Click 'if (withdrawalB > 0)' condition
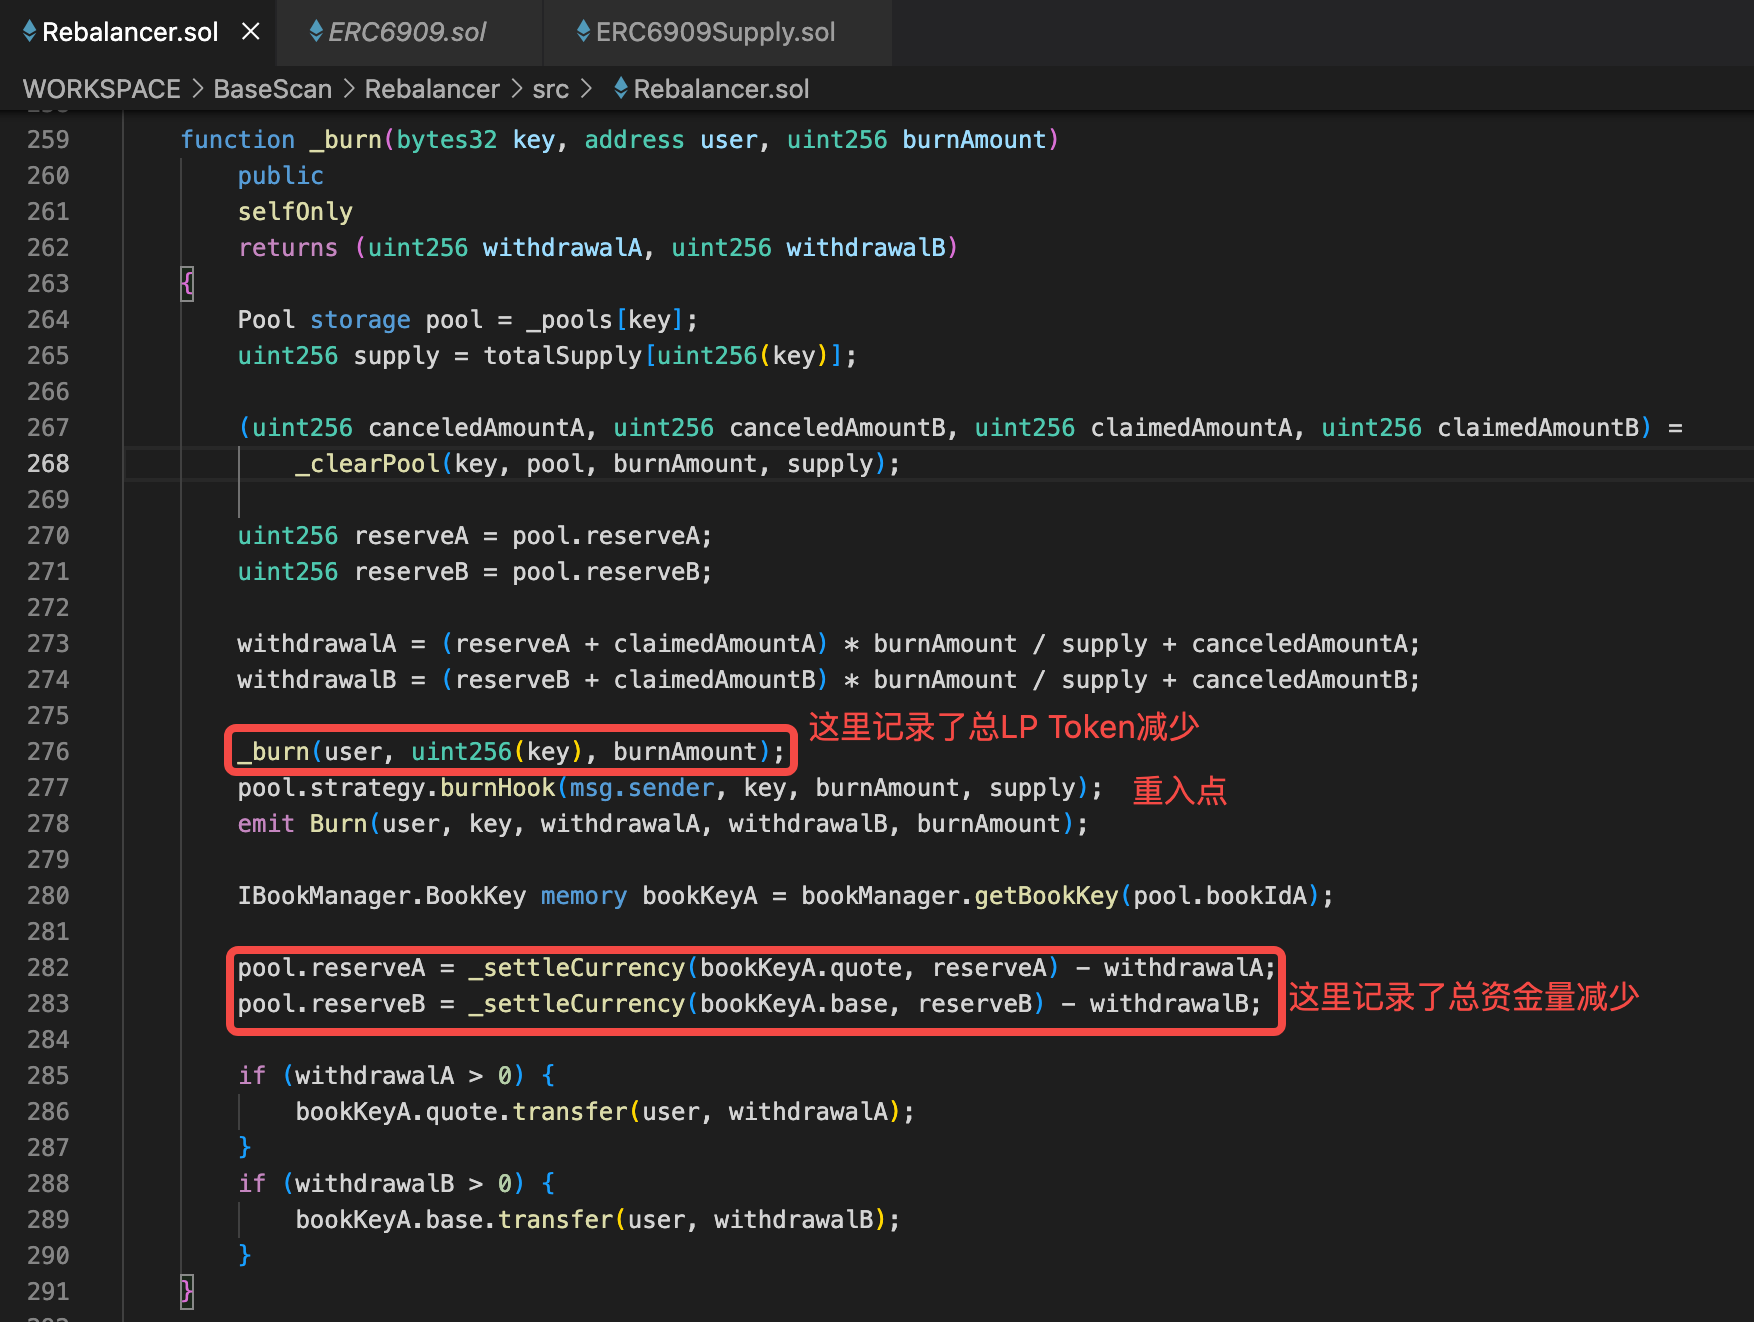Screen dimensions: 1754x1322 (x=381, y=1184)
